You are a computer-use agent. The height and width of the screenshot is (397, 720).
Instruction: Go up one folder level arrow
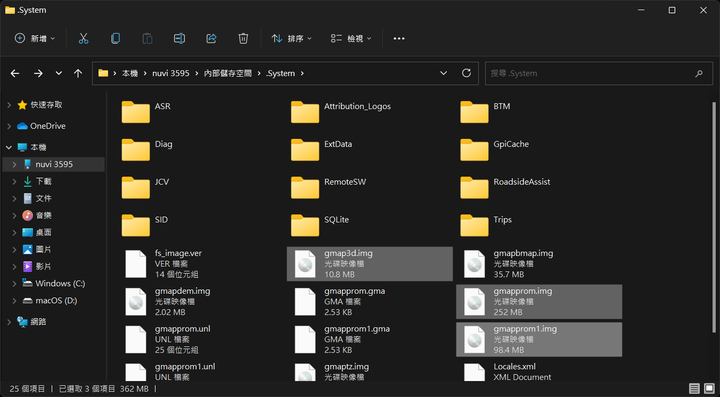(x=78, y=73)
